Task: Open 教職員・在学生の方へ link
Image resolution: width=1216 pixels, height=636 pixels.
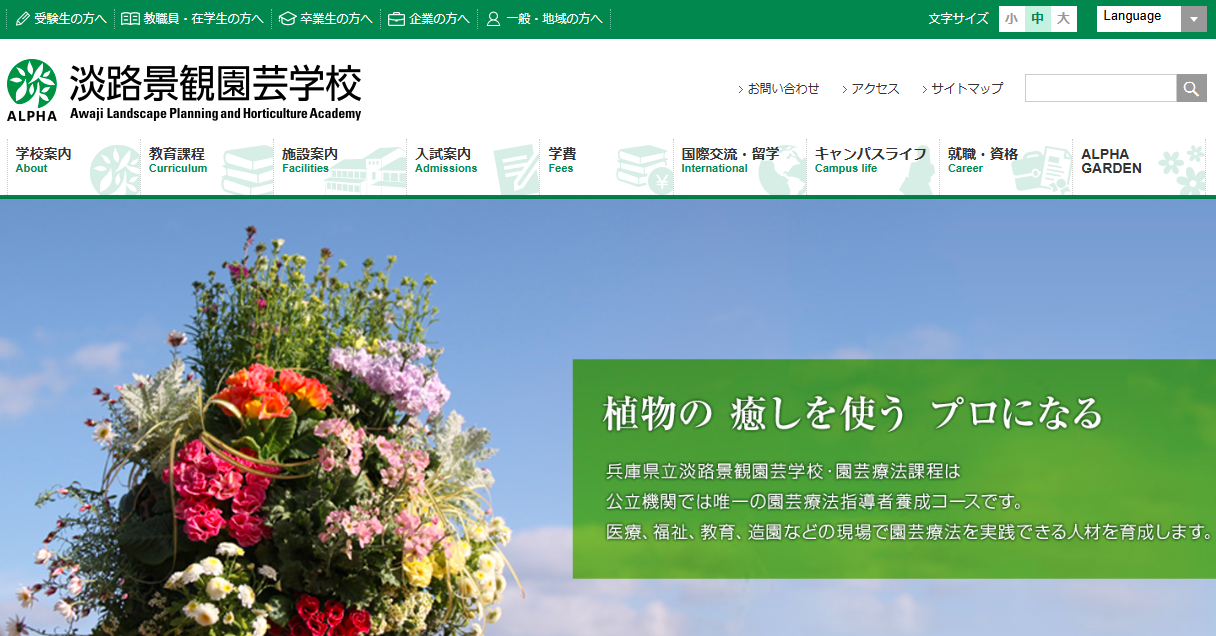Action: coord(203,19)
